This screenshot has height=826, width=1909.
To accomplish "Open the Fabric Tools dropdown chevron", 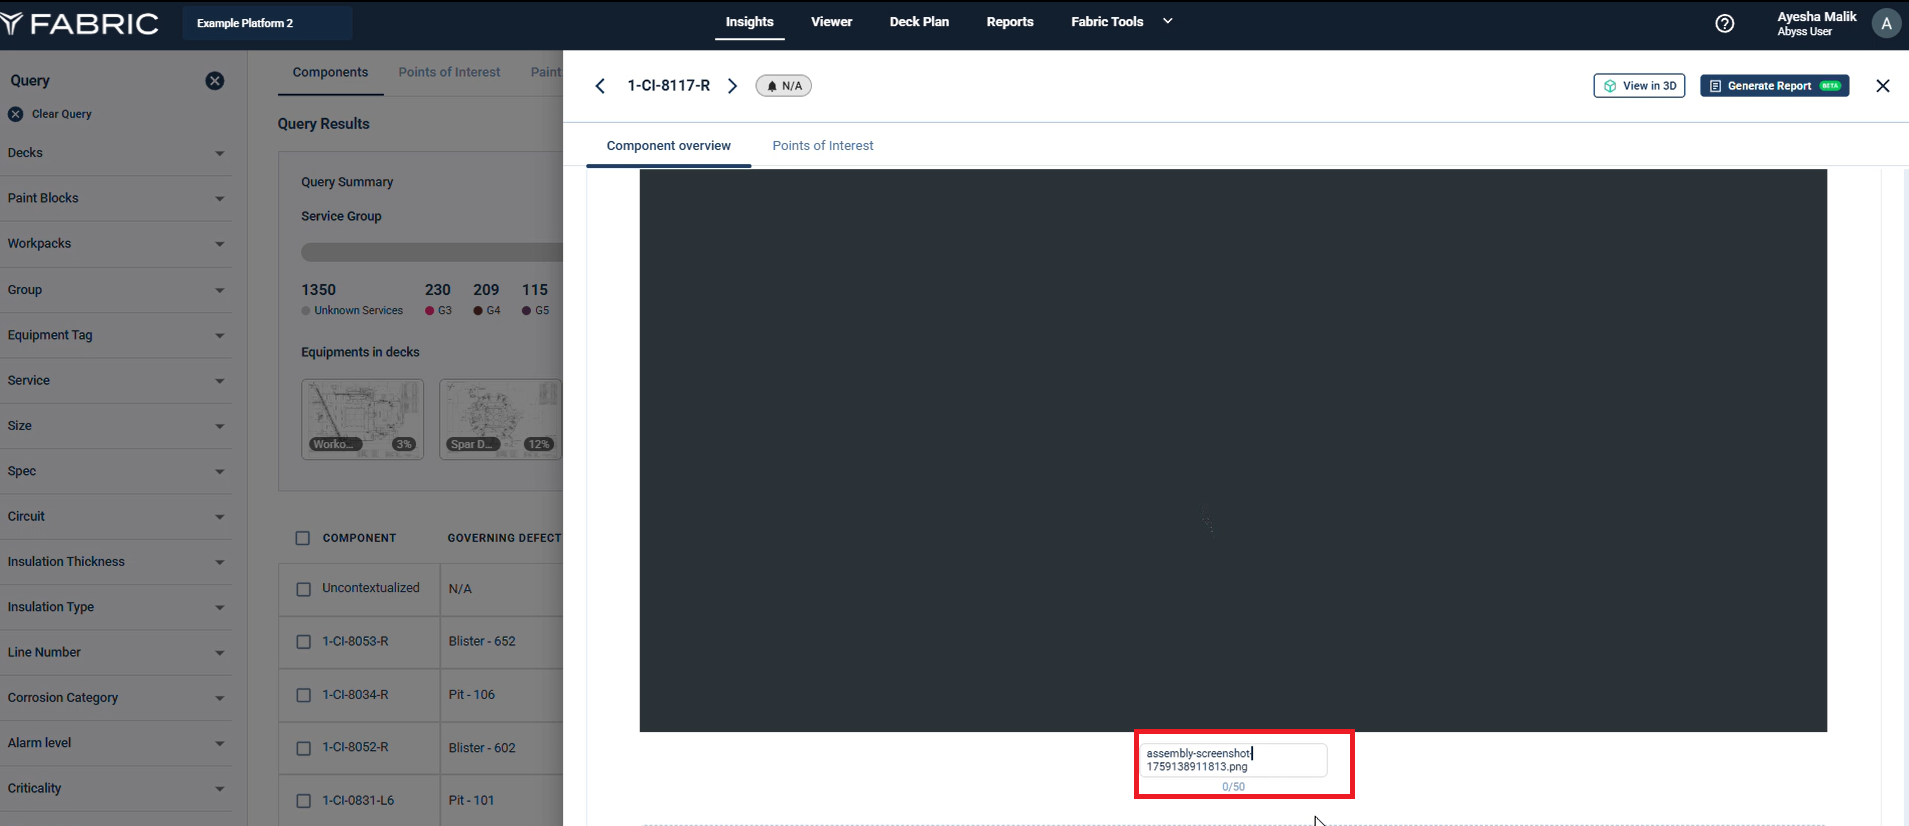I will (1167, 21).
